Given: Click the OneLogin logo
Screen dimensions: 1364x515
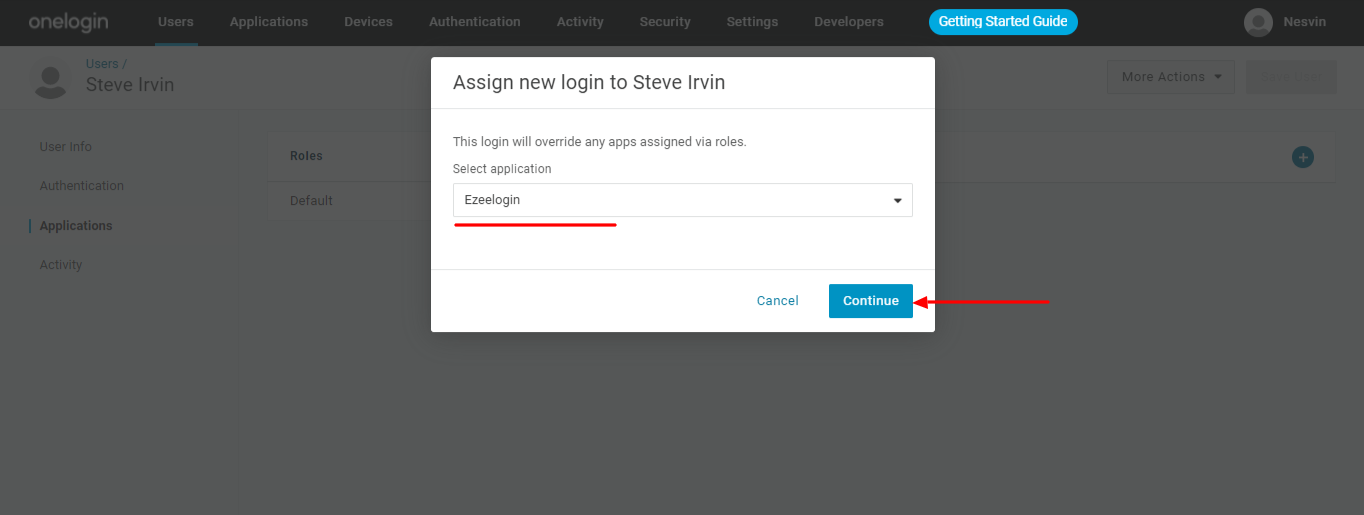Looking at the screenshot, I should (x=68, y=22).
